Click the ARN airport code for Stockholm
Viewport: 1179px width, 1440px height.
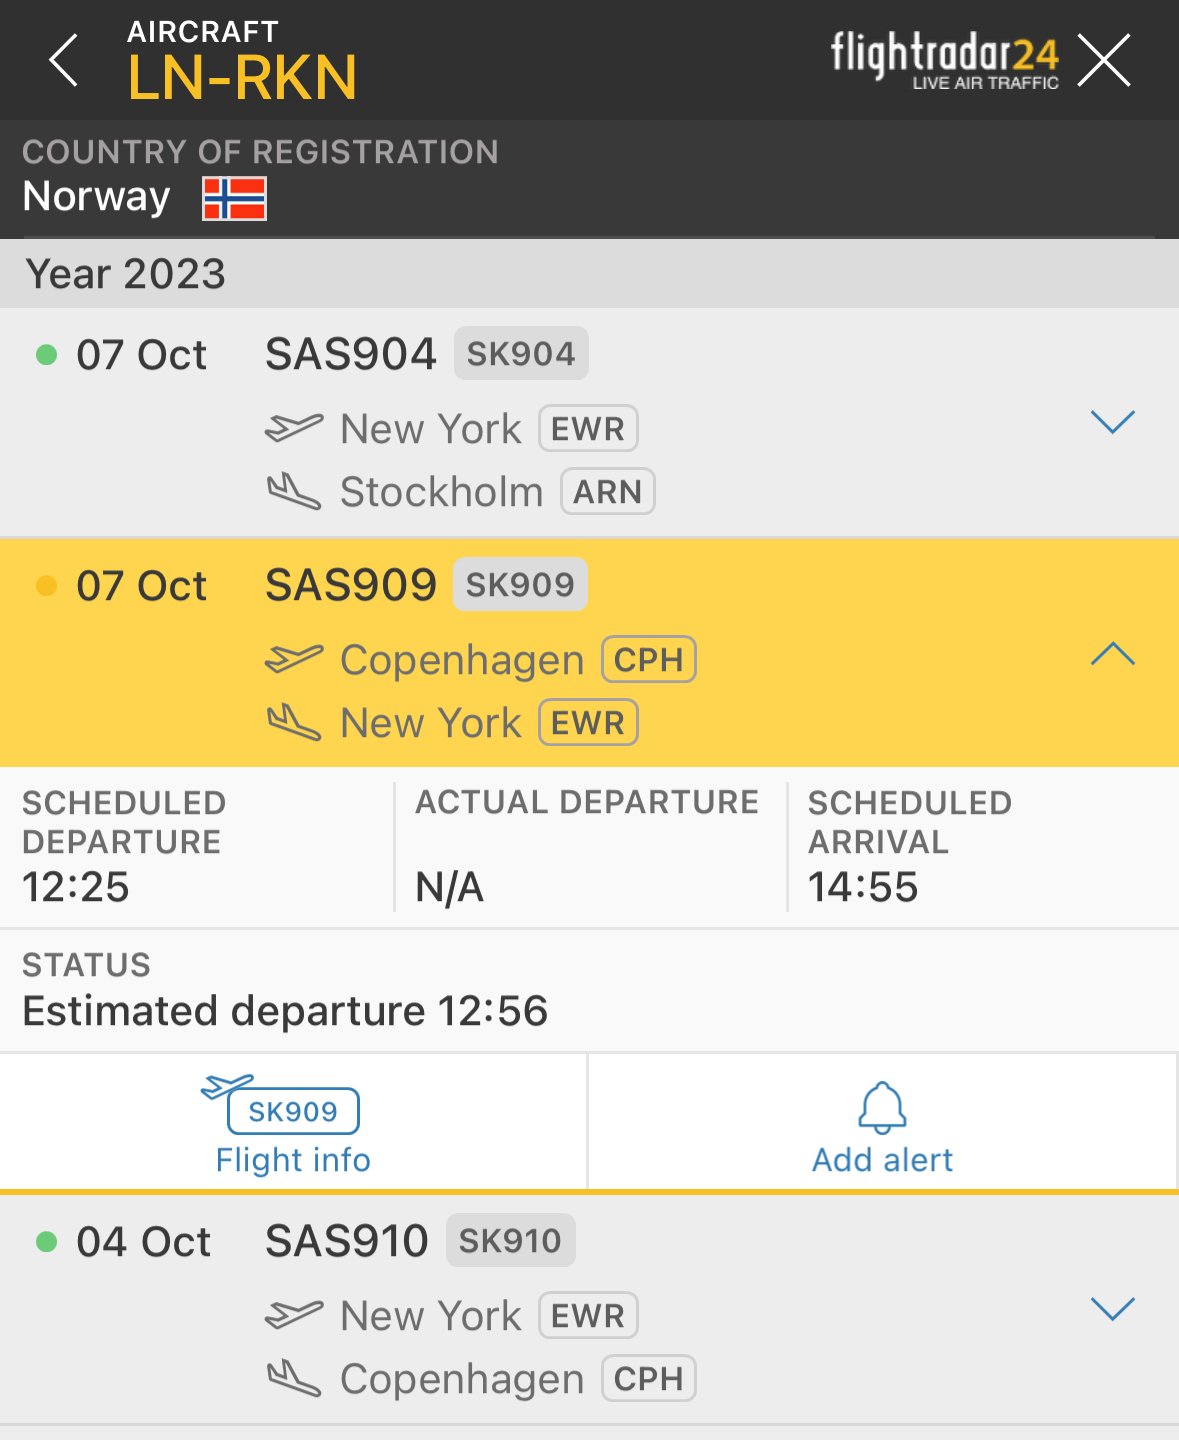607,492
